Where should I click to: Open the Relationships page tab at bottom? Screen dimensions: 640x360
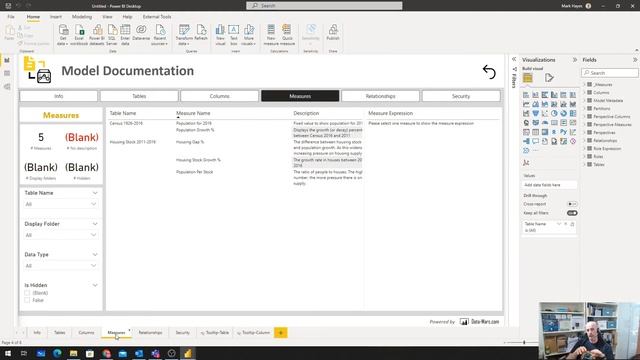pos(150,333)
